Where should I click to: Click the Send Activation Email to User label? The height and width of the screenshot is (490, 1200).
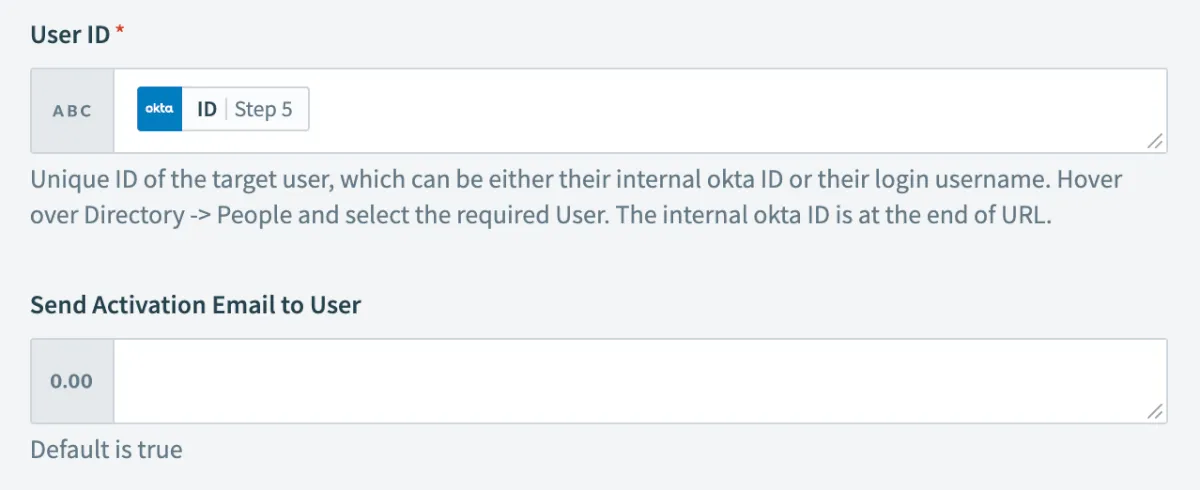(196, 305)
